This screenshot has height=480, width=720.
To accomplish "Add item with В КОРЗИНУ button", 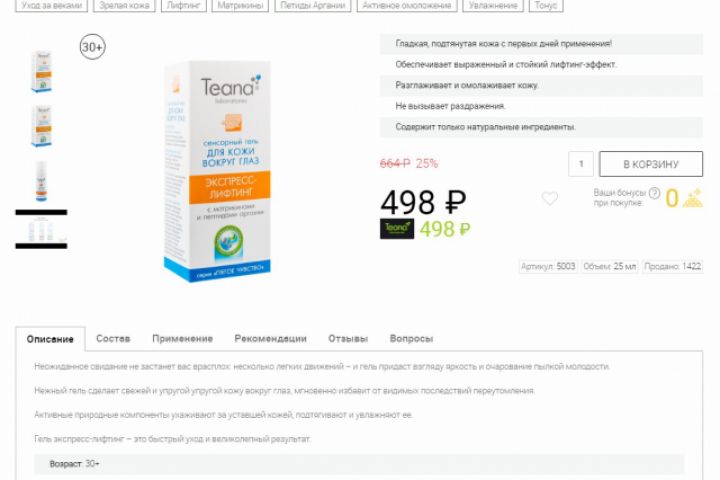I will (x=651, y=164).
